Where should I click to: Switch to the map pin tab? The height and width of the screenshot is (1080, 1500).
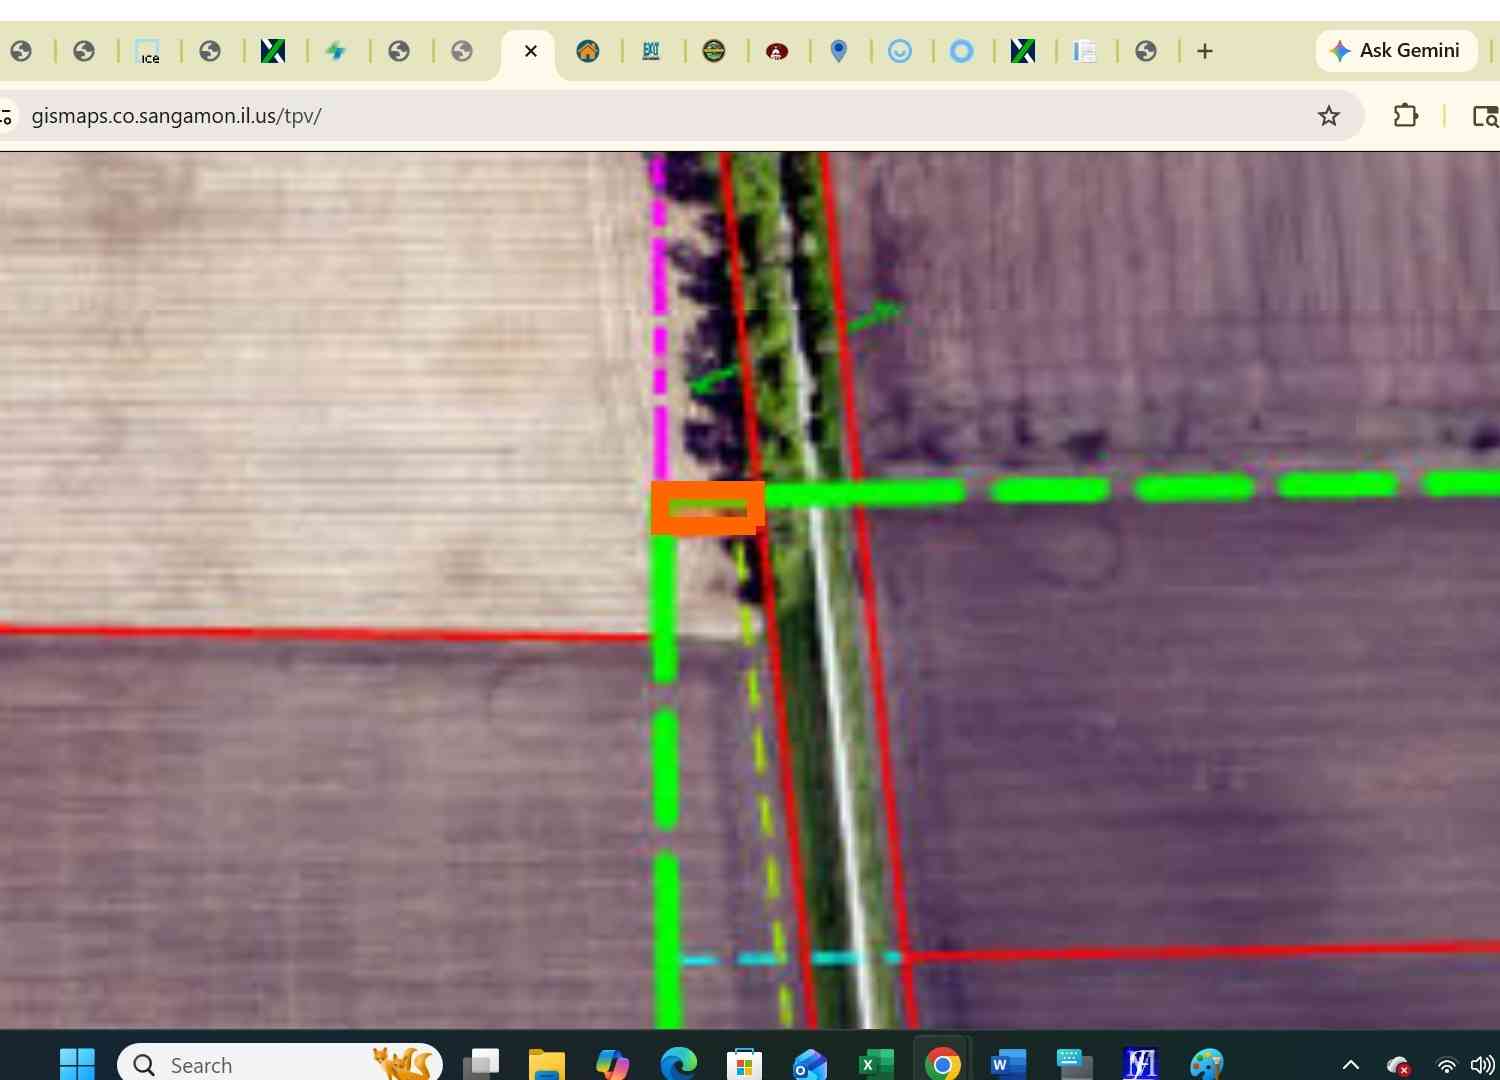pos(839,51)
